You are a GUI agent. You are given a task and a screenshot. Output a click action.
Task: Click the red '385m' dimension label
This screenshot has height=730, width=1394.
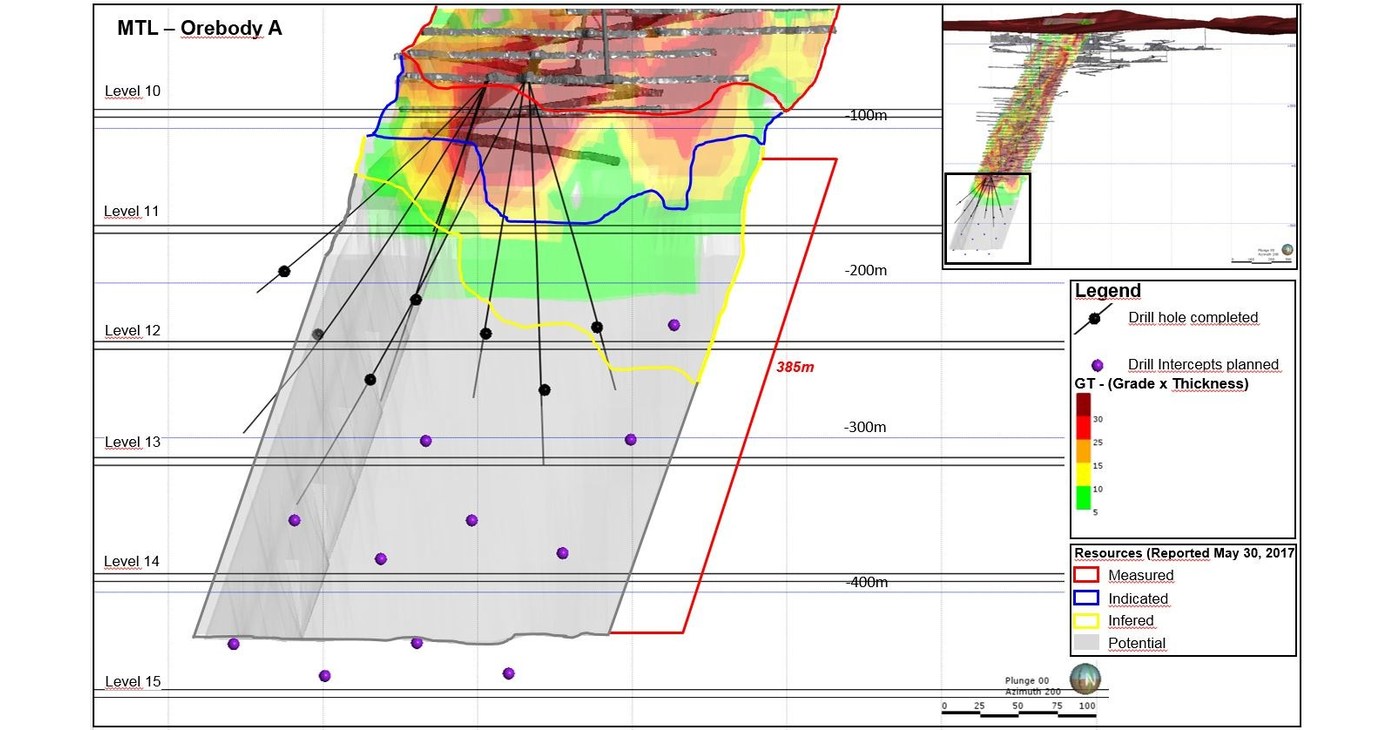(x=795, y=367)
